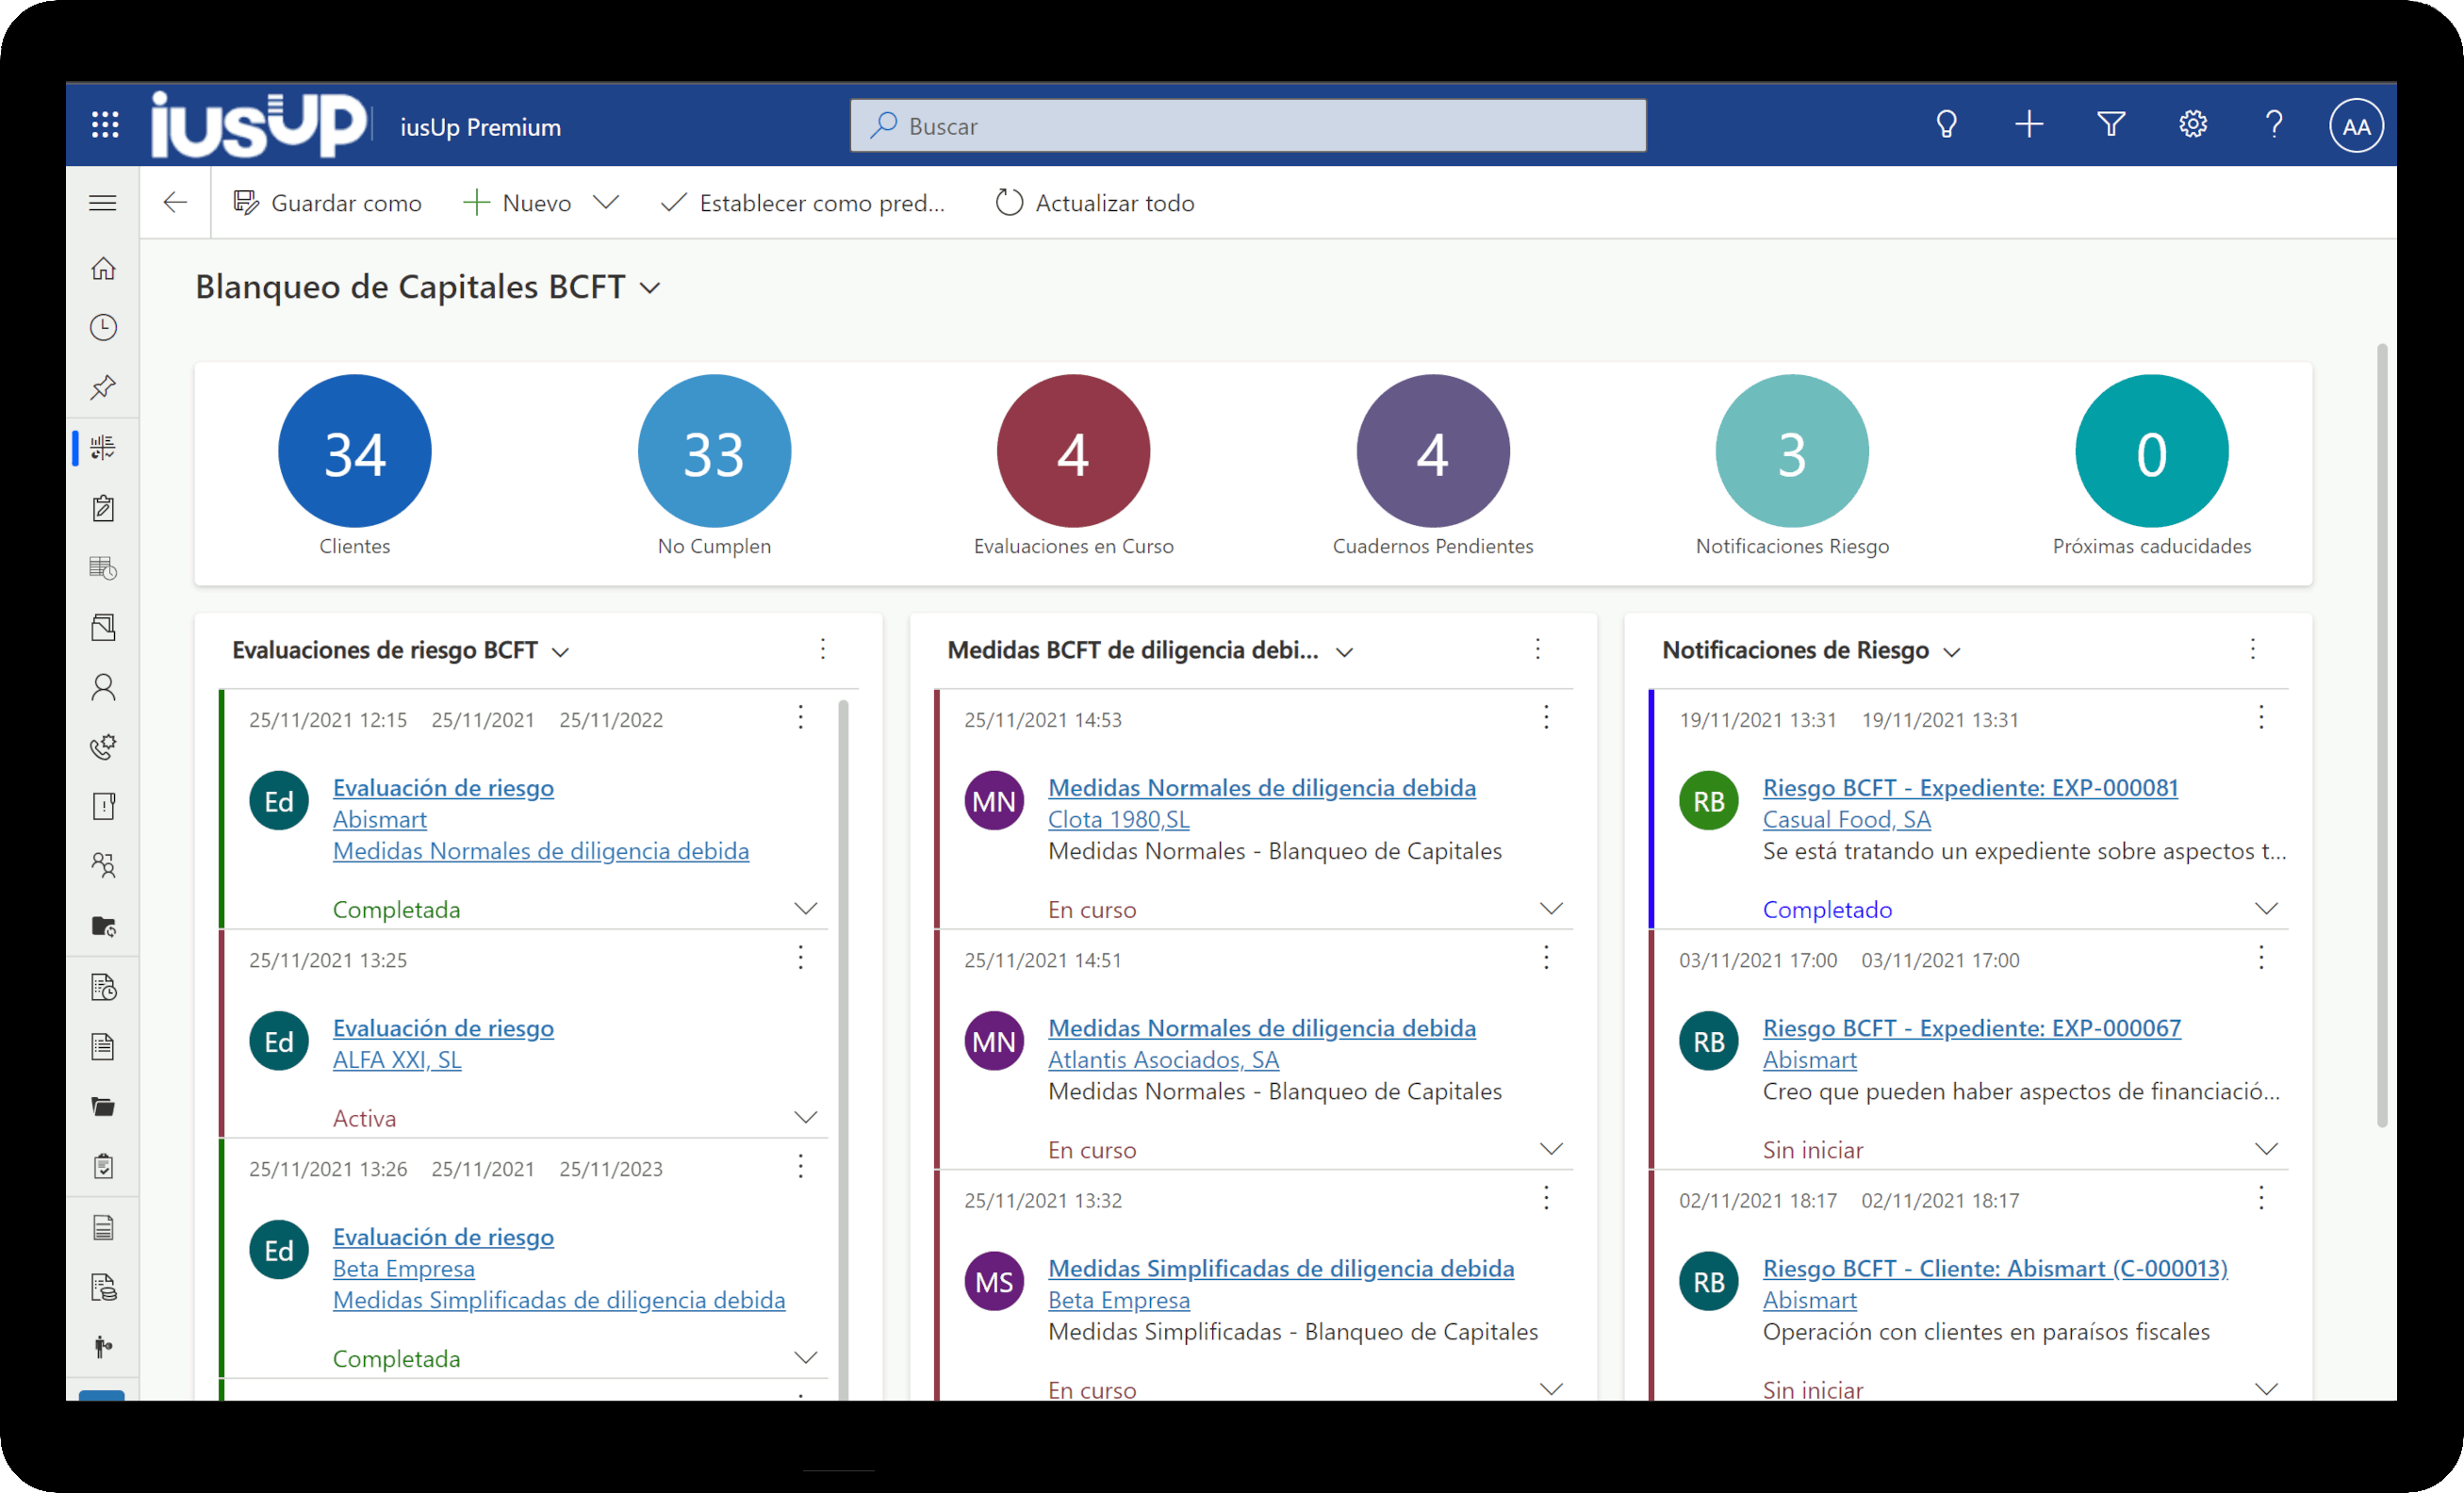
Task: Go to Home in the sidebar
Action: tap(103, 268)
